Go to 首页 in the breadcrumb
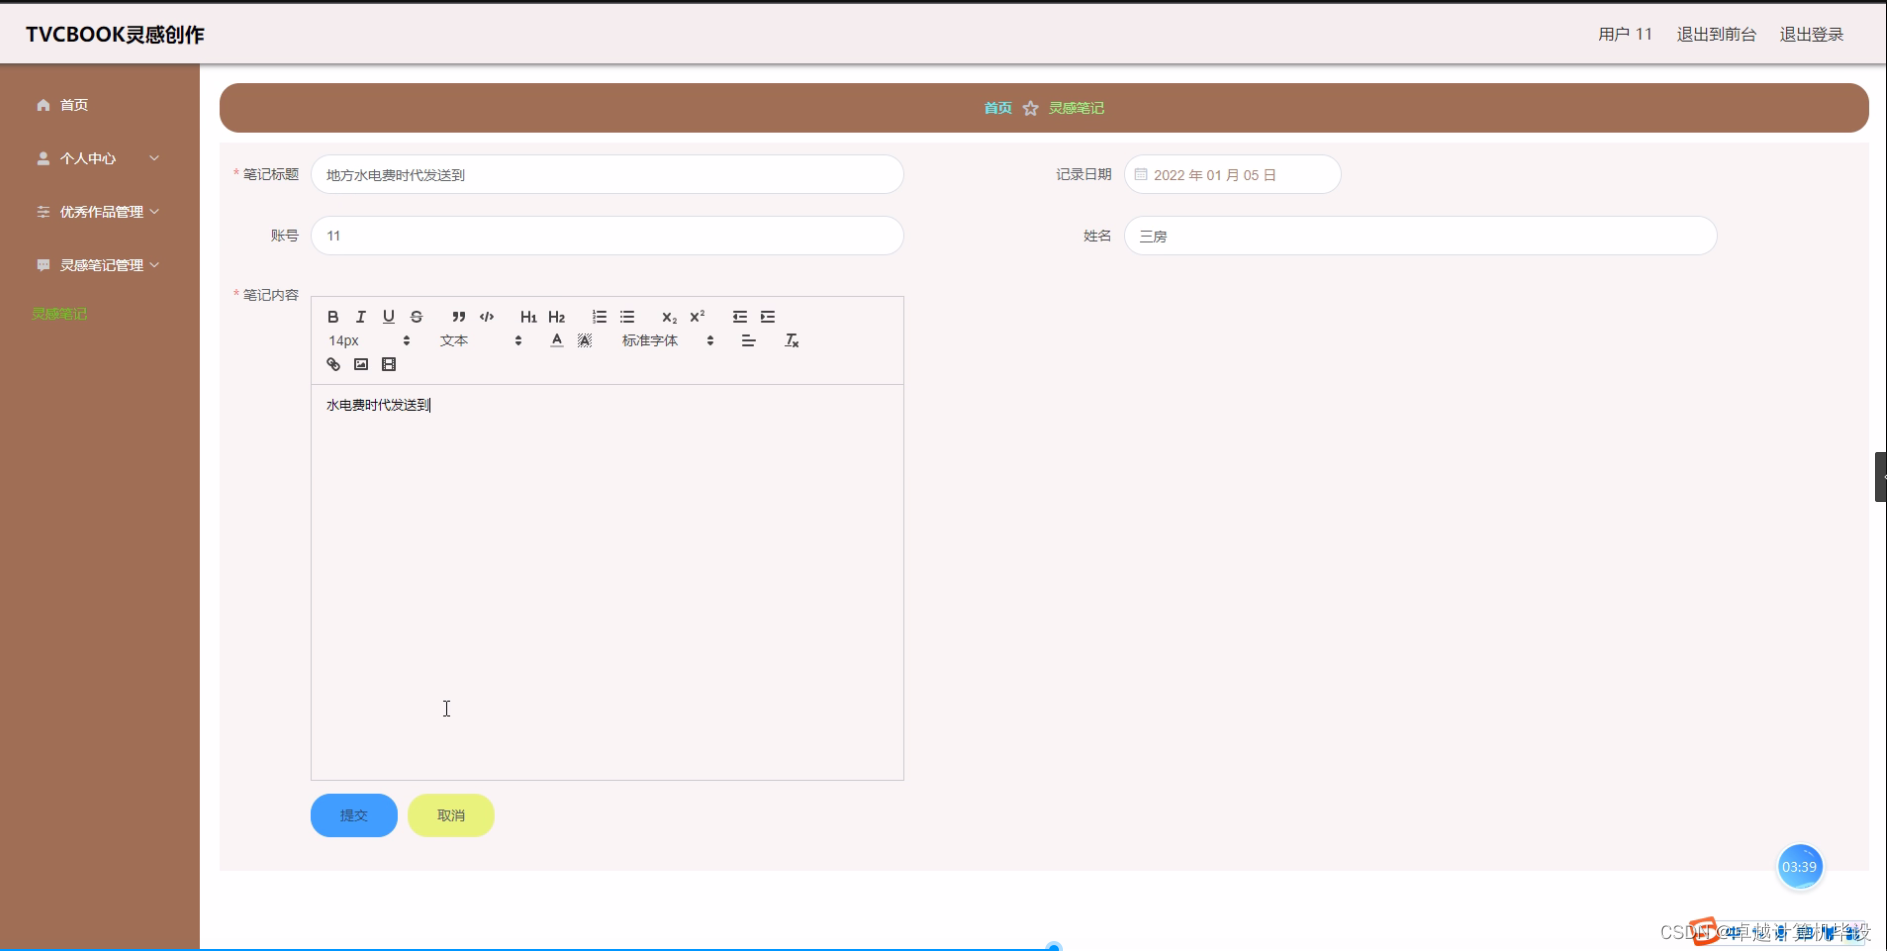1887x951 pixels. (998, 108)
